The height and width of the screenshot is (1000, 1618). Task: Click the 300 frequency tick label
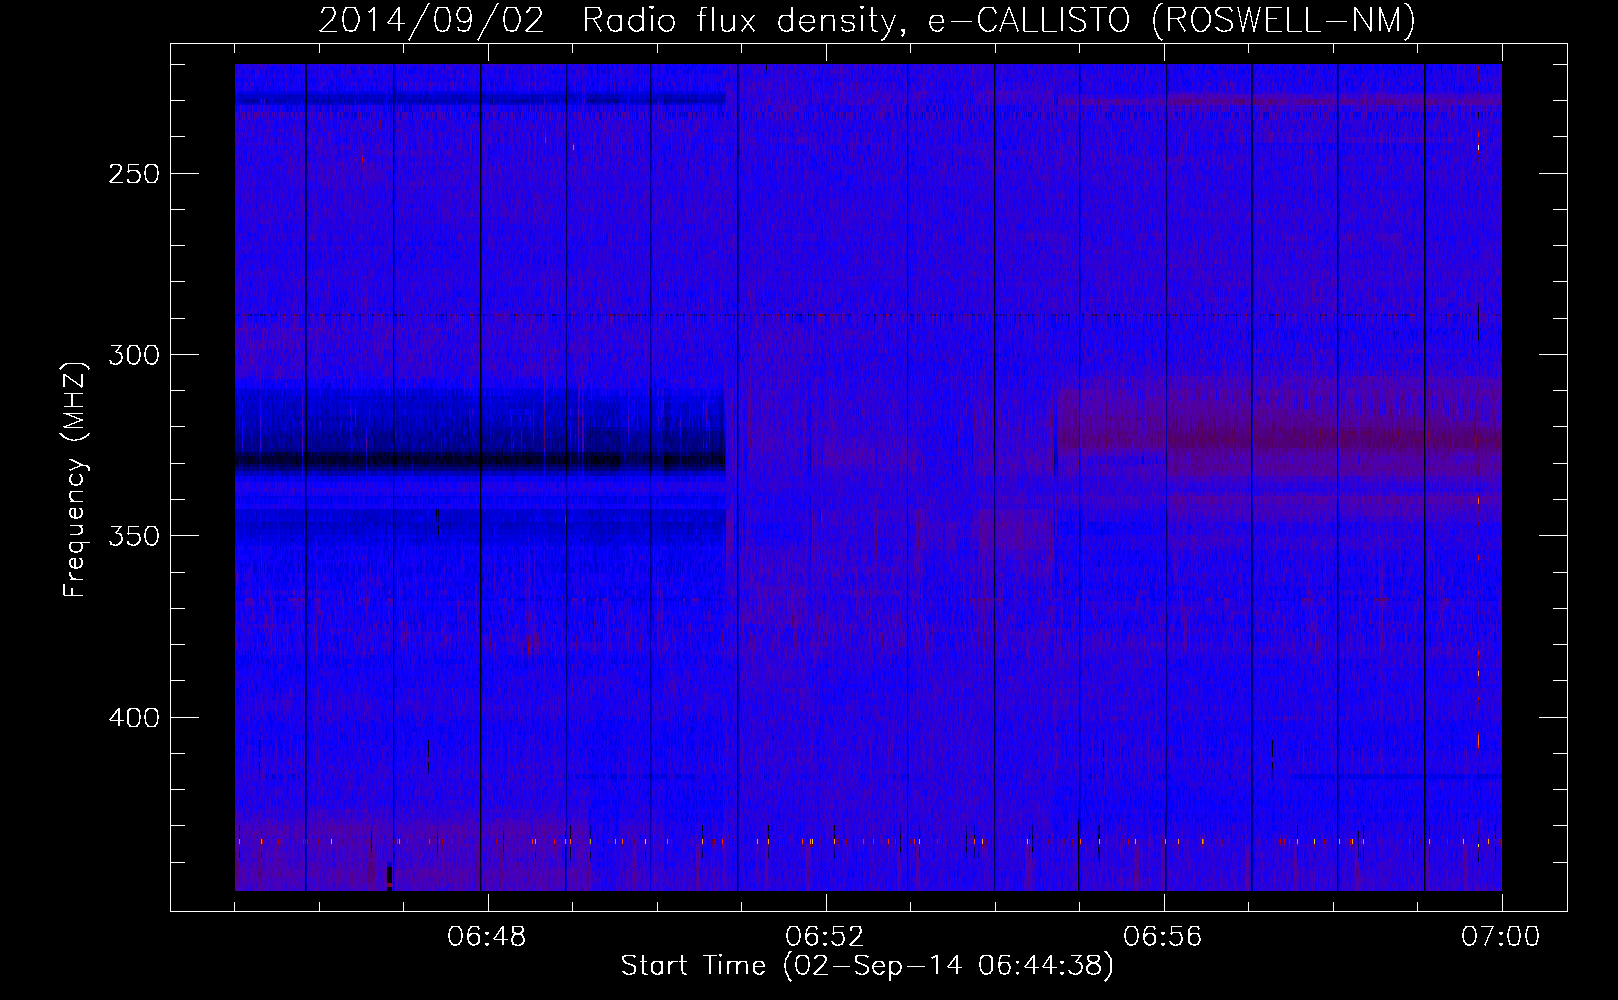(134, 355)
